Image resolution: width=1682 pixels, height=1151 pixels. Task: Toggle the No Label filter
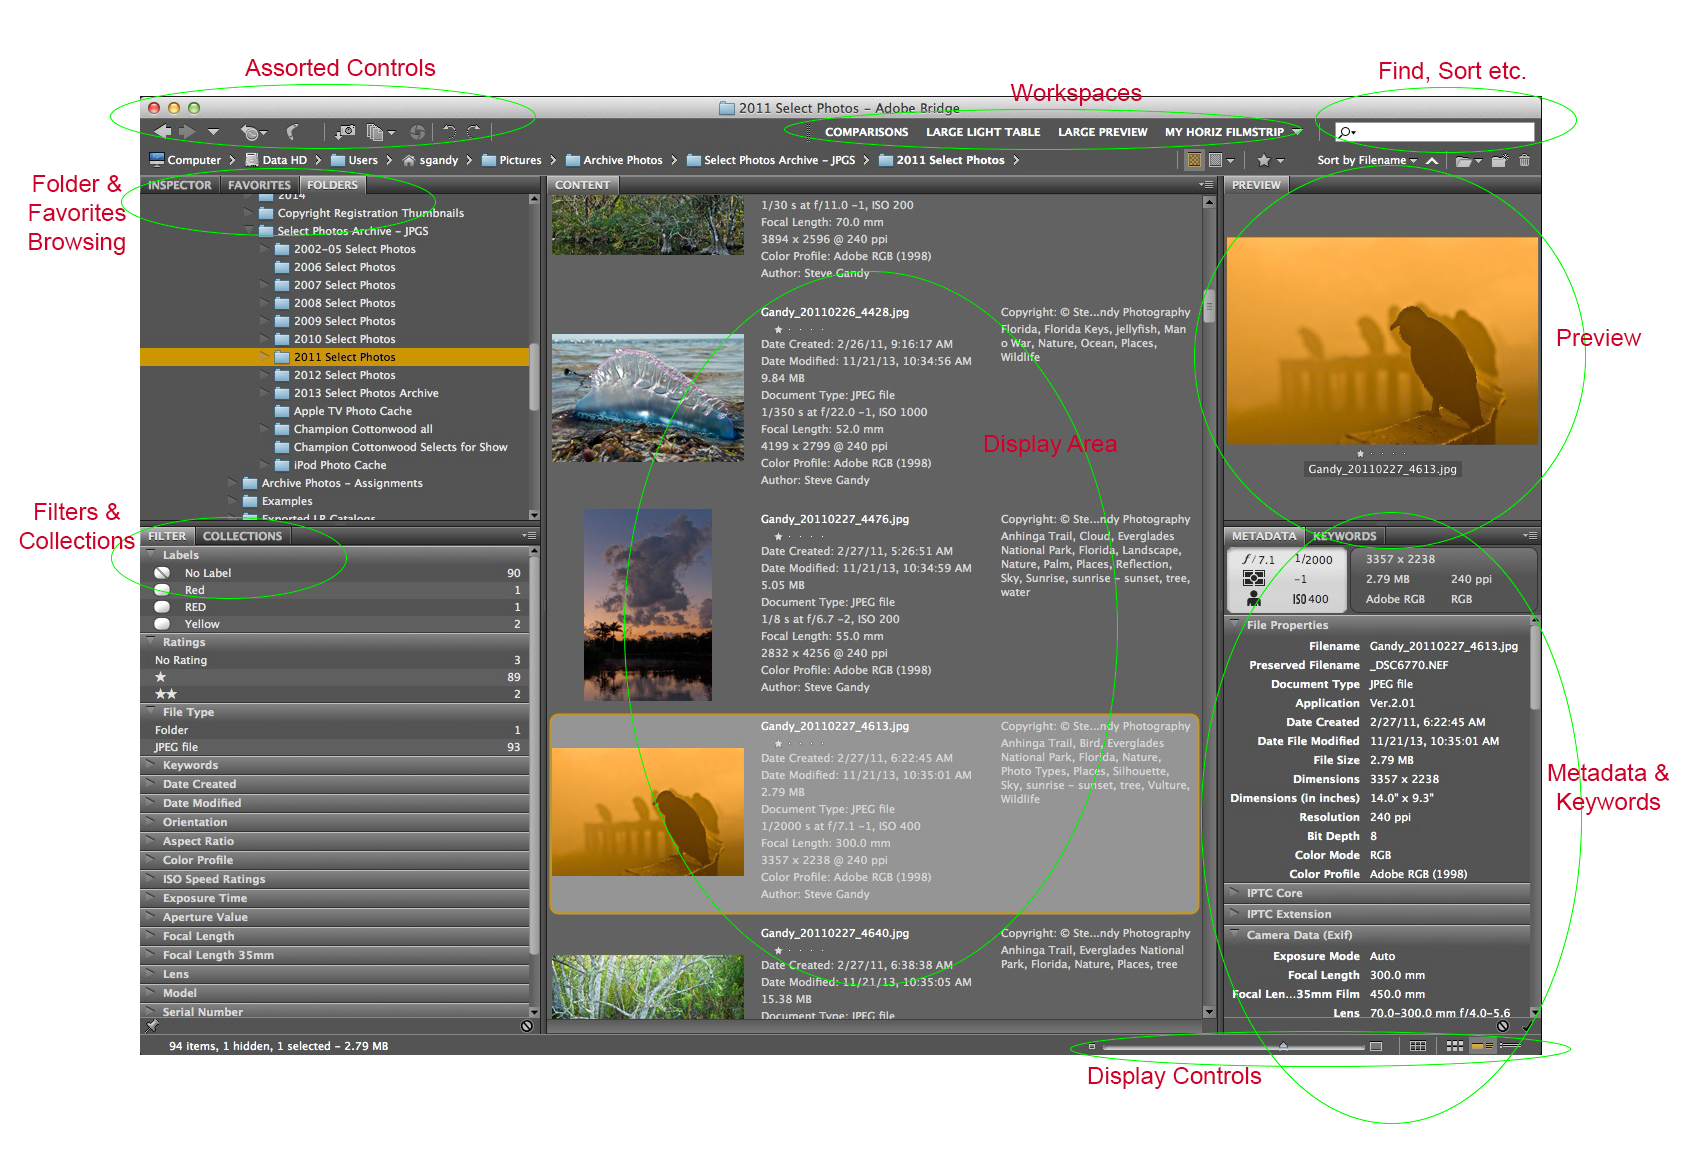click(x=334, y=573)
